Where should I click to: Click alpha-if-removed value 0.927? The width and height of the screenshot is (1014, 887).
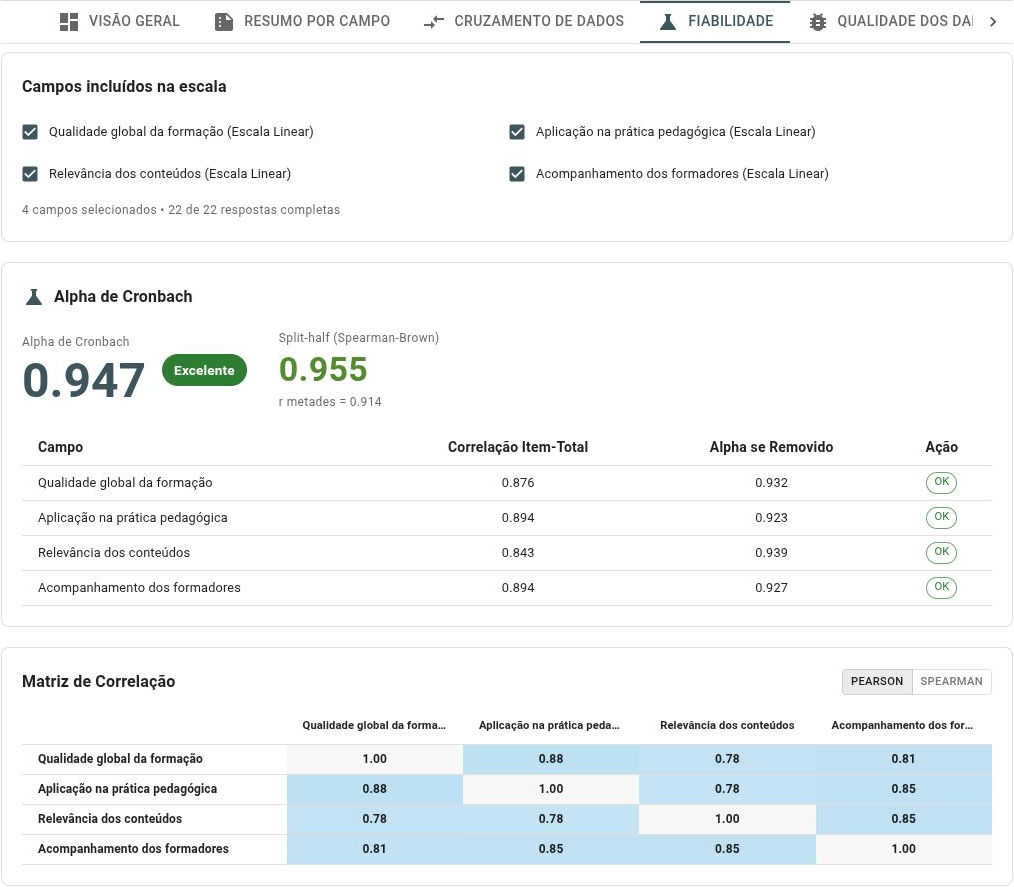point(771,588)
